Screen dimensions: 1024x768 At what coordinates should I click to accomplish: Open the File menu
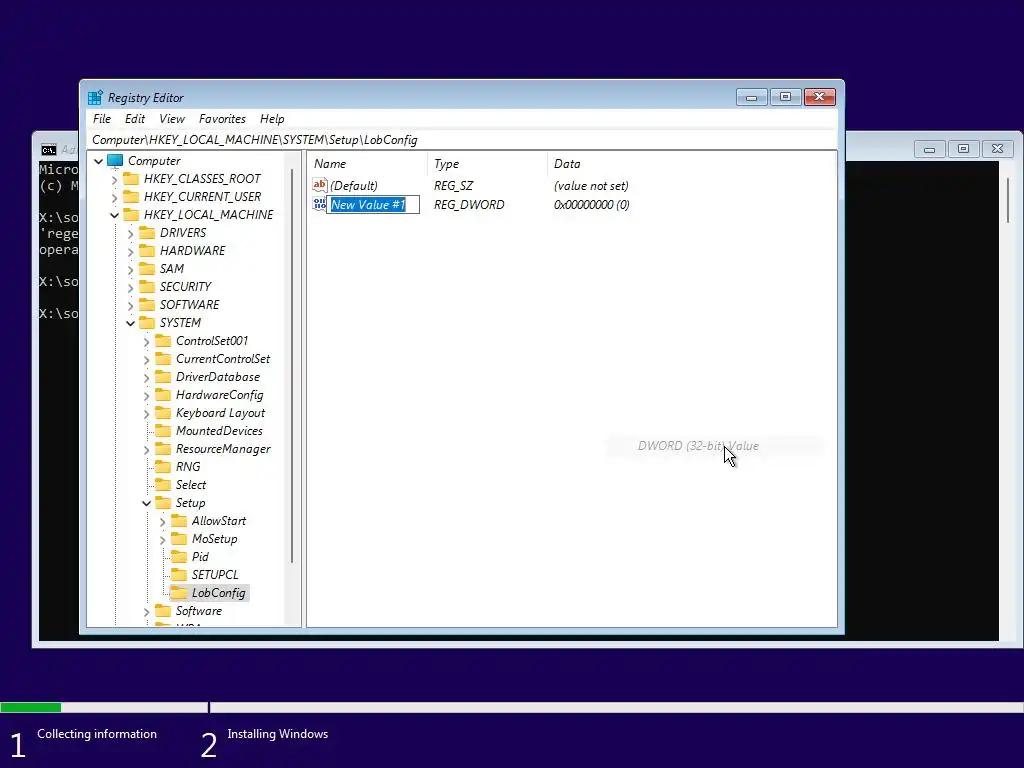[x=102, y=119]
